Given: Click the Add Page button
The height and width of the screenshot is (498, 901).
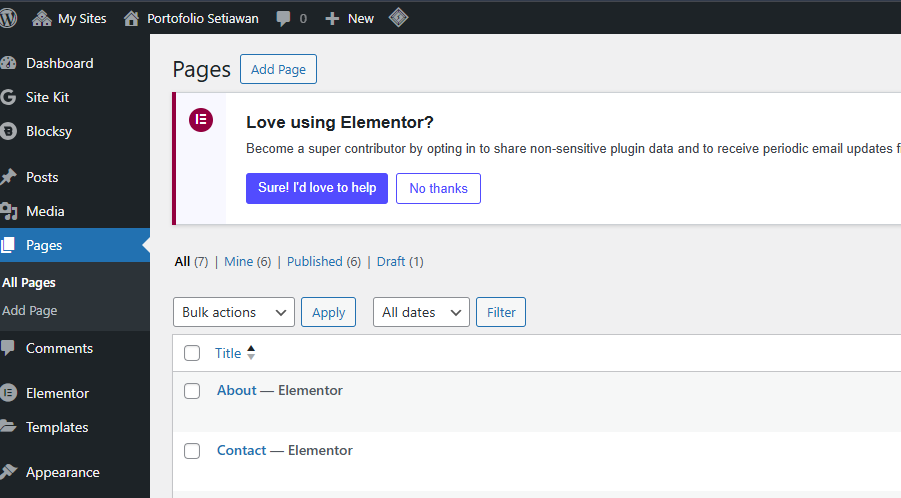Looking at the screenshot, I should (278, 69).
